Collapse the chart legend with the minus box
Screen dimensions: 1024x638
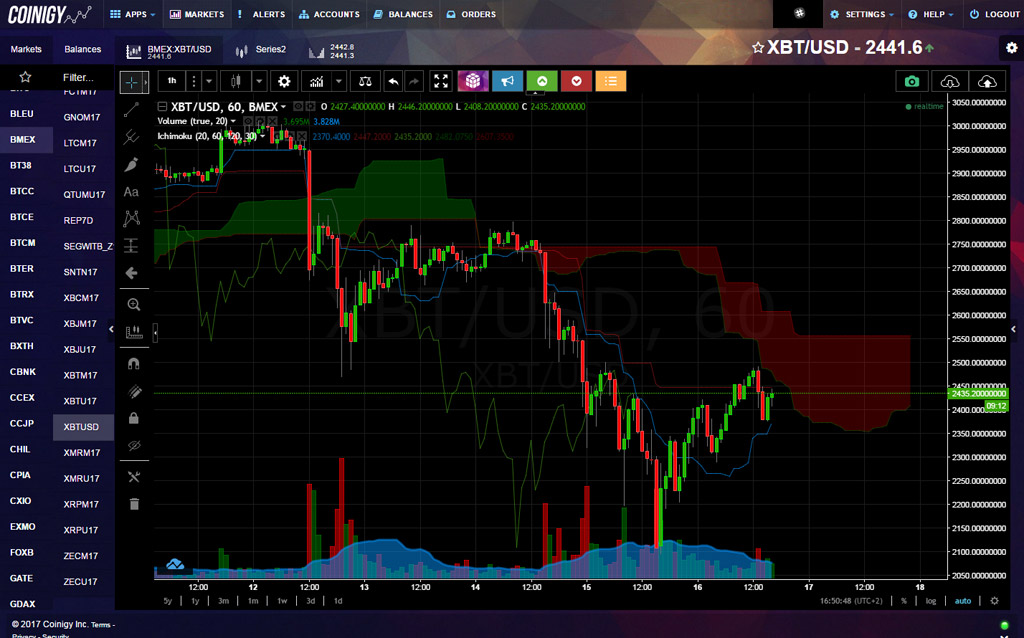coord(162,106)
